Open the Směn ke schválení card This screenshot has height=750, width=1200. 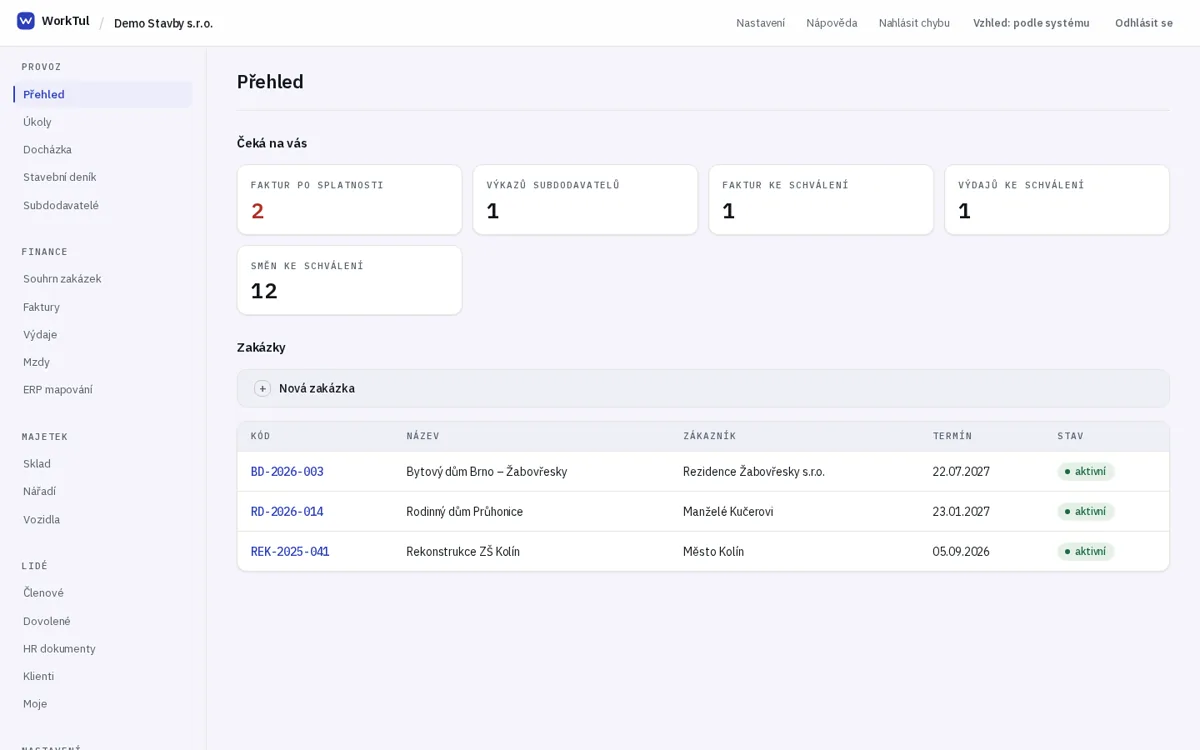(349, 280)
